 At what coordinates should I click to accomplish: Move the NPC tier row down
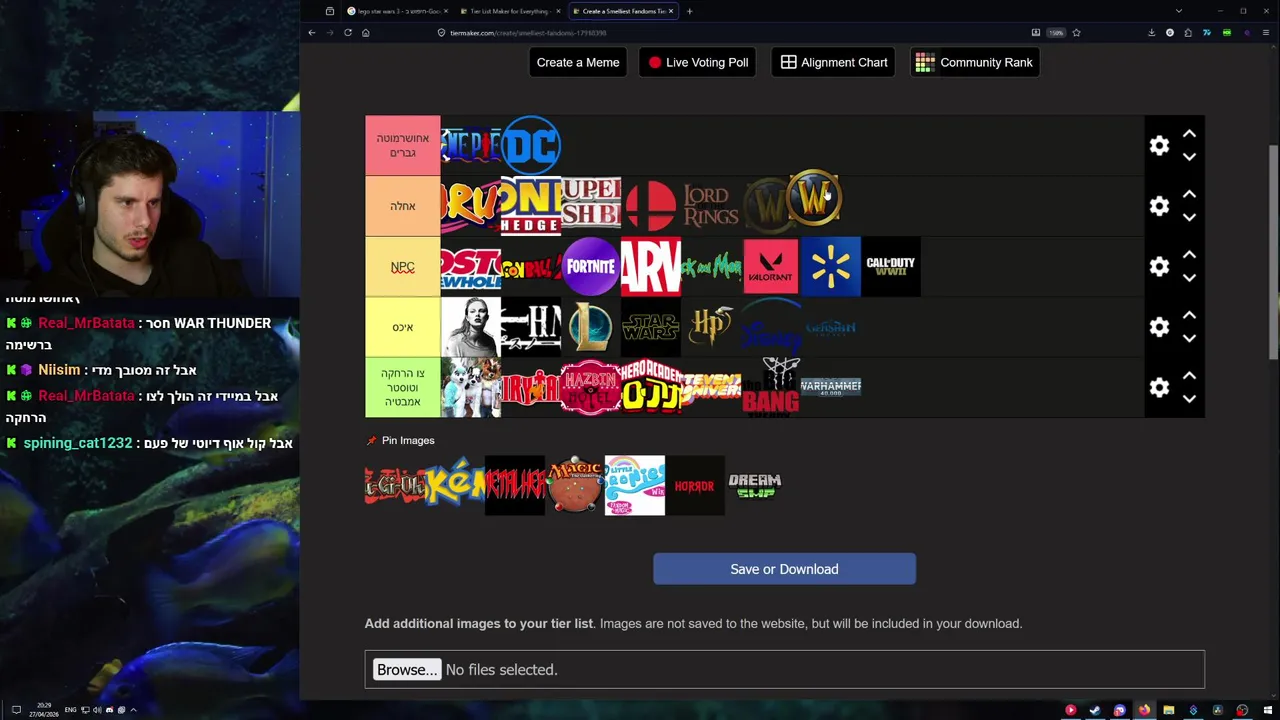(1189, 278)
